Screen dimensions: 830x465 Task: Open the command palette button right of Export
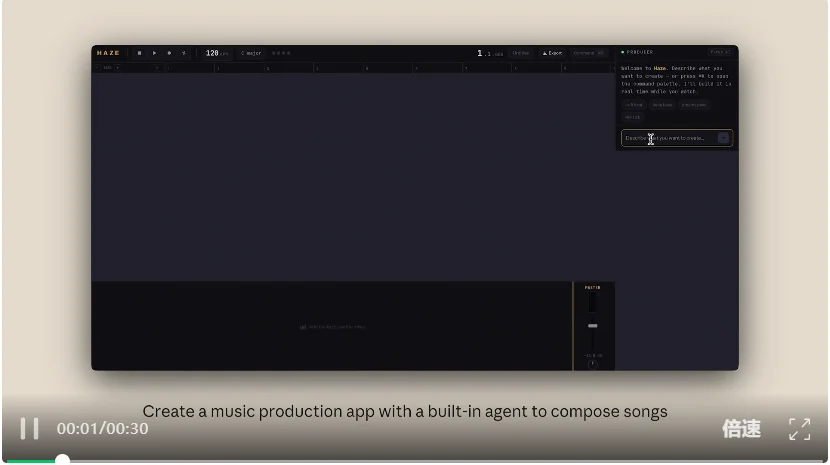(x=589, y=53)
